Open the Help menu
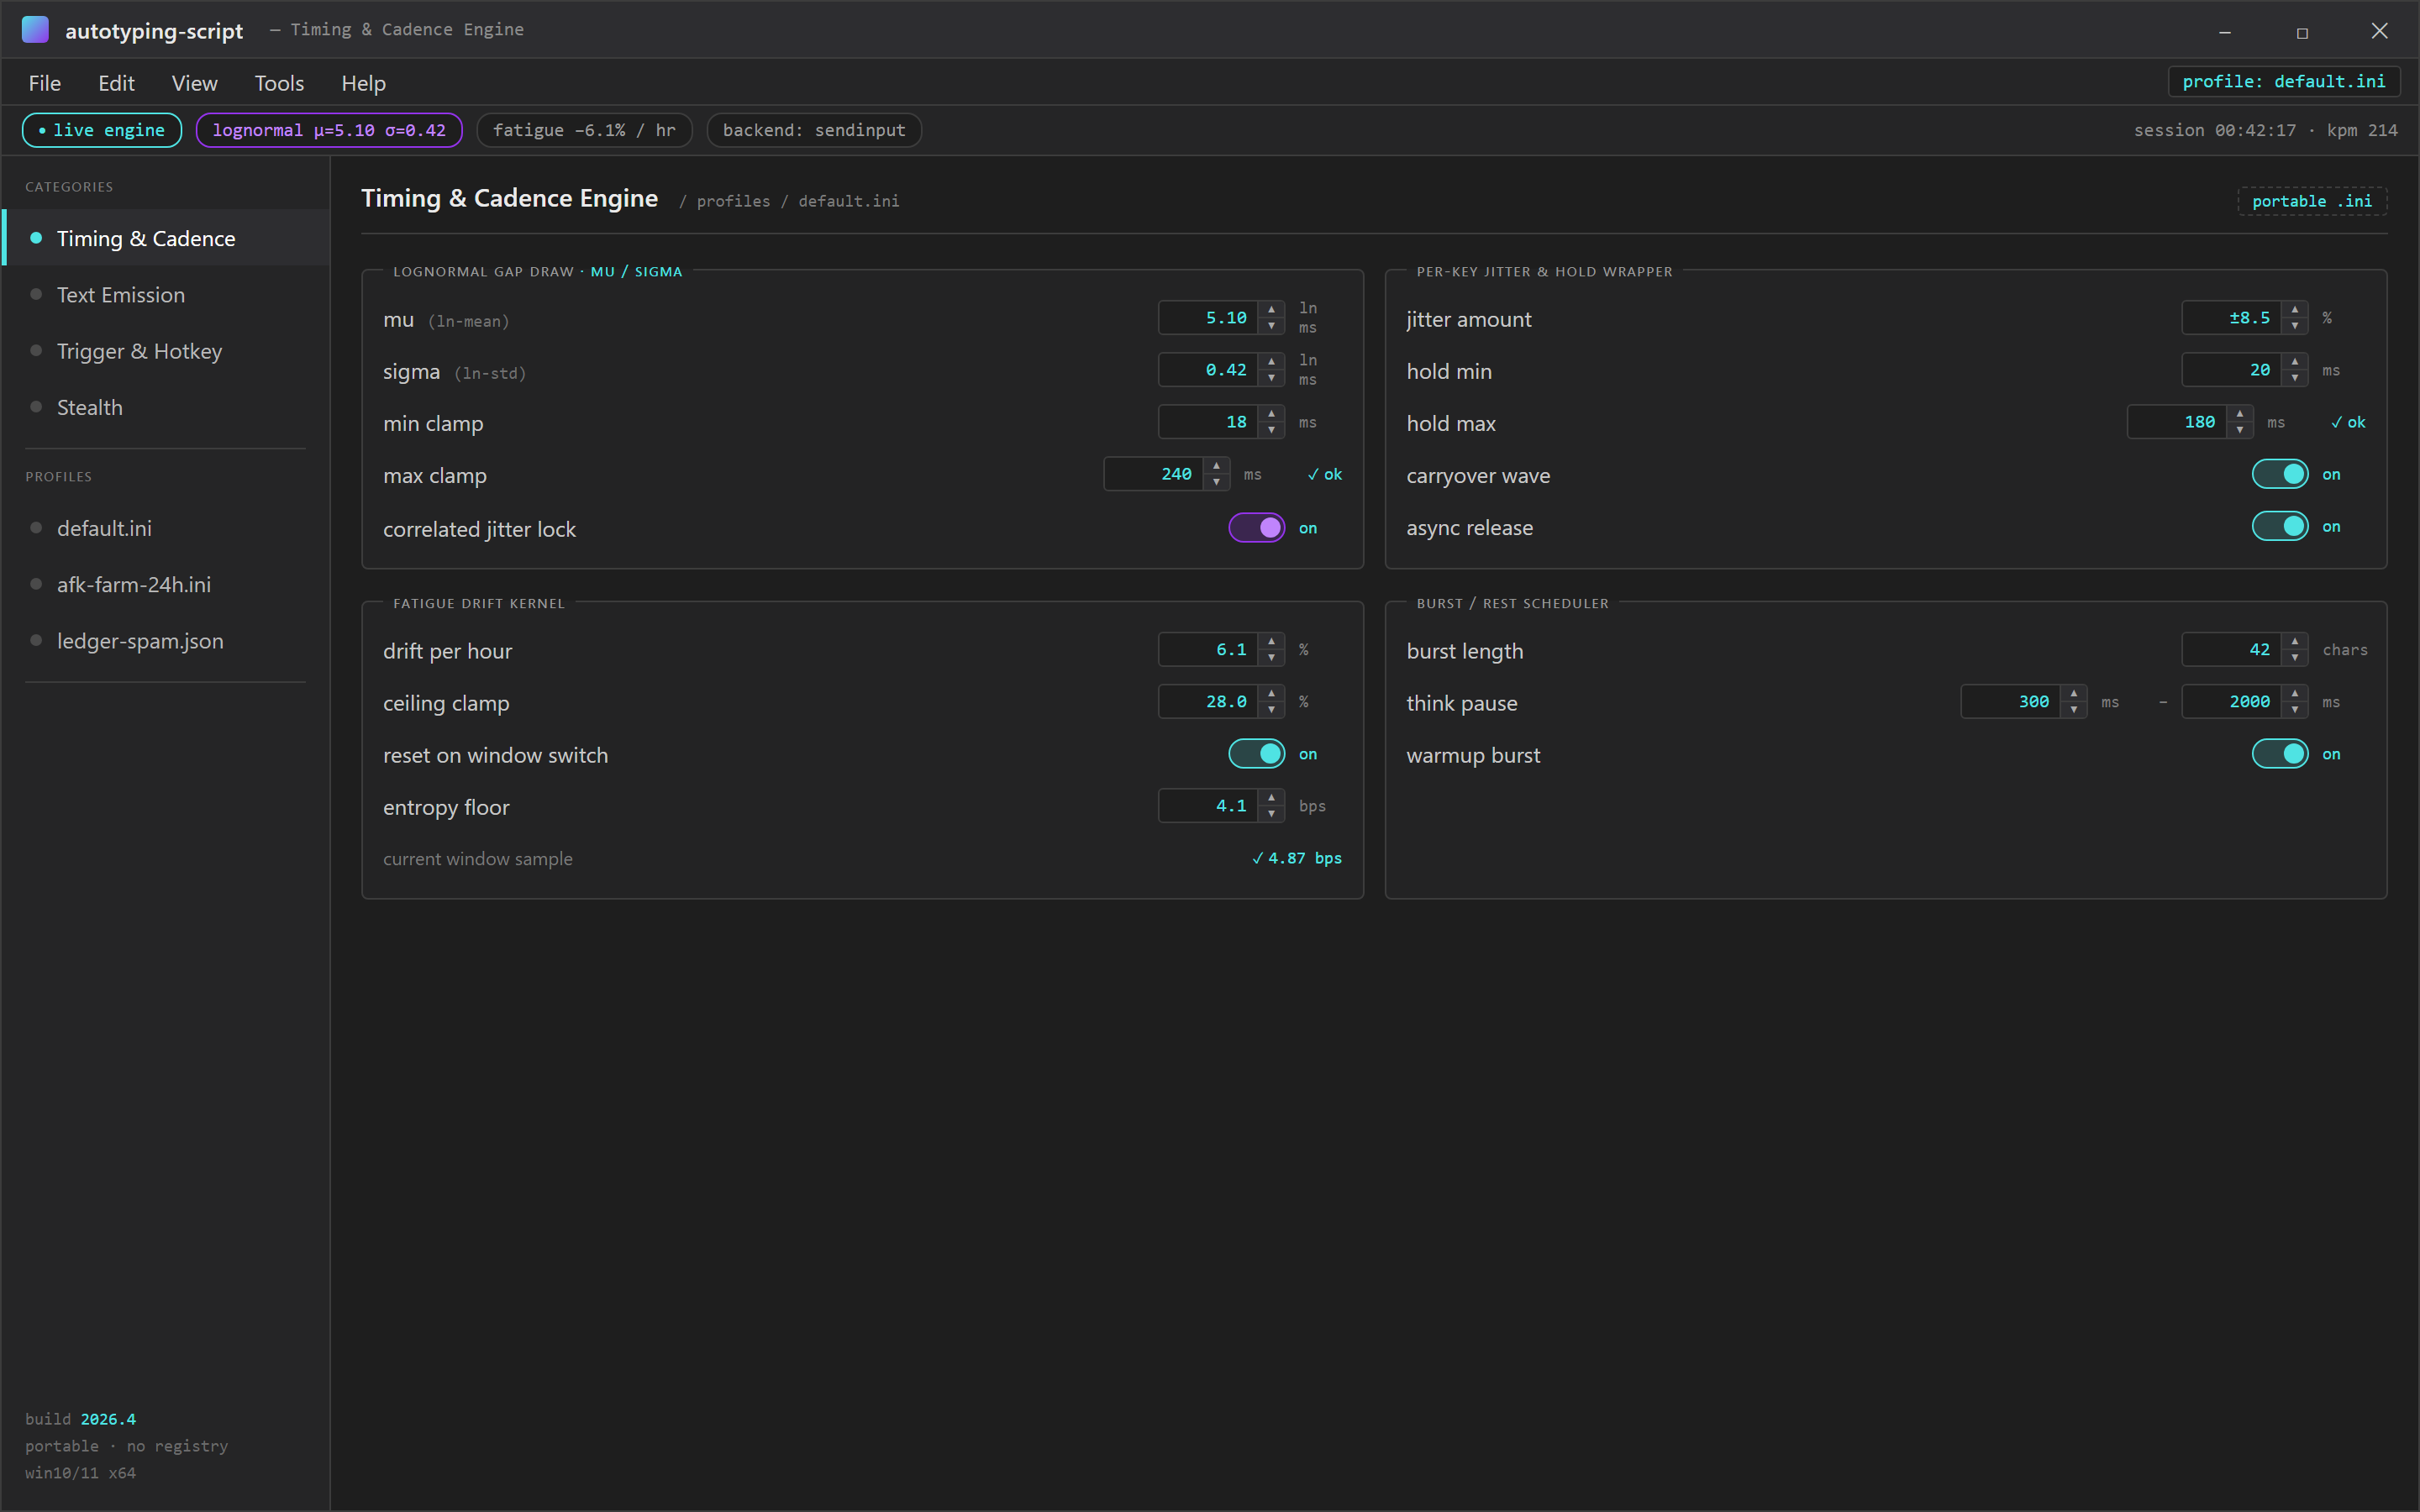 363,83
